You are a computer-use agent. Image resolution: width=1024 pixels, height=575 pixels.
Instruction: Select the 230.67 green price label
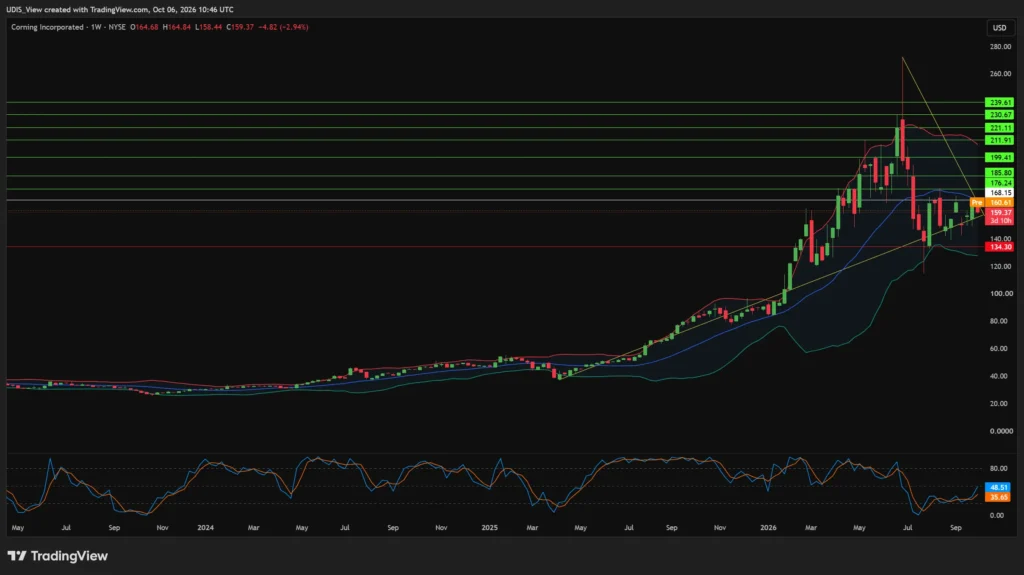pyautogui.click(x=999, y=115)
